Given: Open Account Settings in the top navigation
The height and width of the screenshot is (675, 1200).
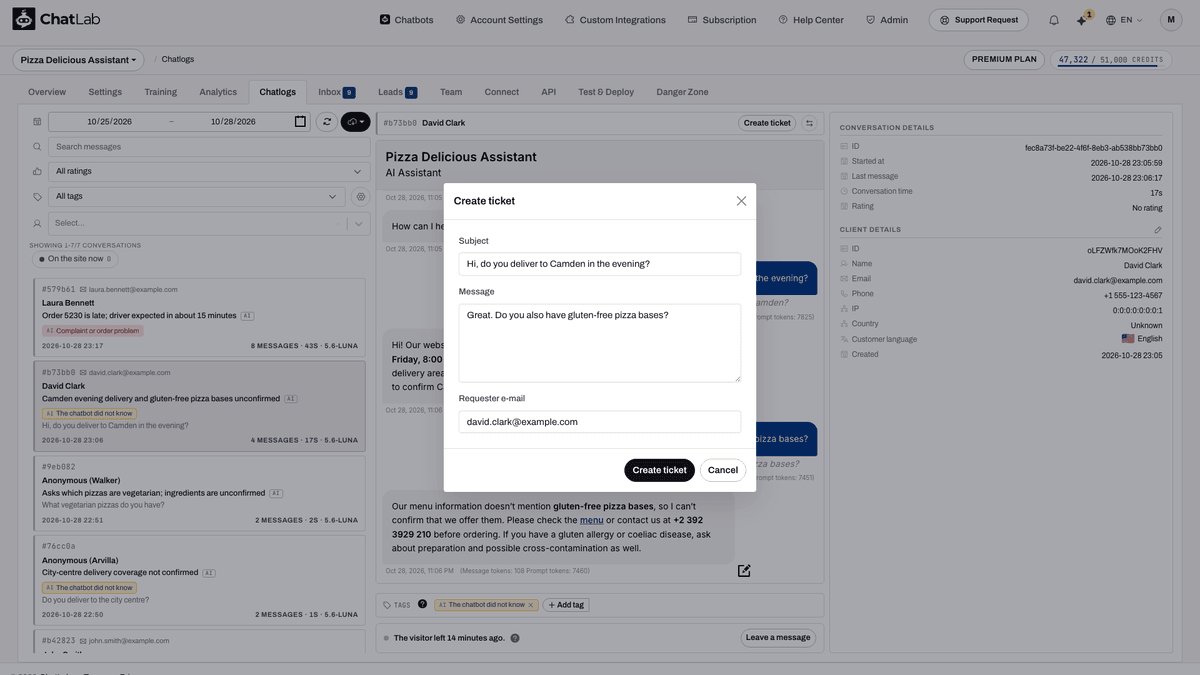Looking at the screenshot, I should [x=499, y=20].
